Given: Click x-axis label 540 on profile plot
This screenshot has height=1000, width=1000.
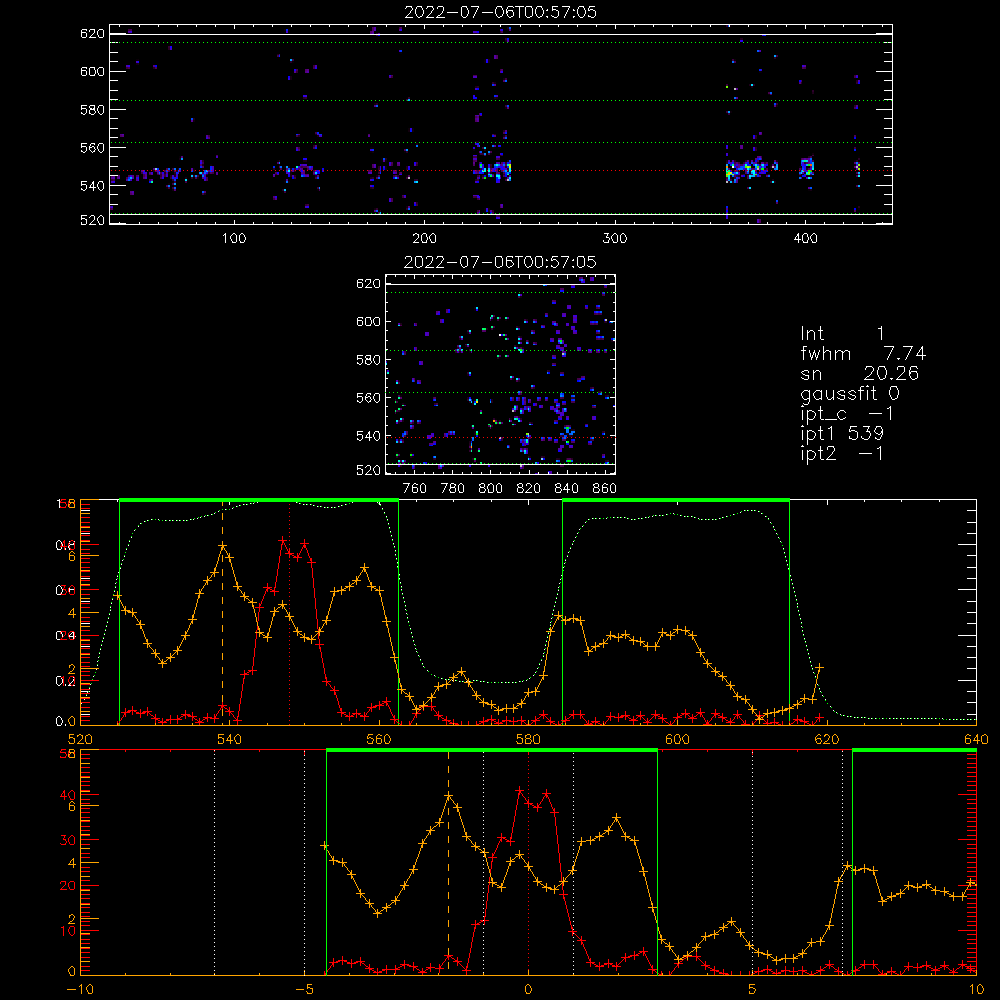Looking at the screenshot, I should [x=230, y=739].
